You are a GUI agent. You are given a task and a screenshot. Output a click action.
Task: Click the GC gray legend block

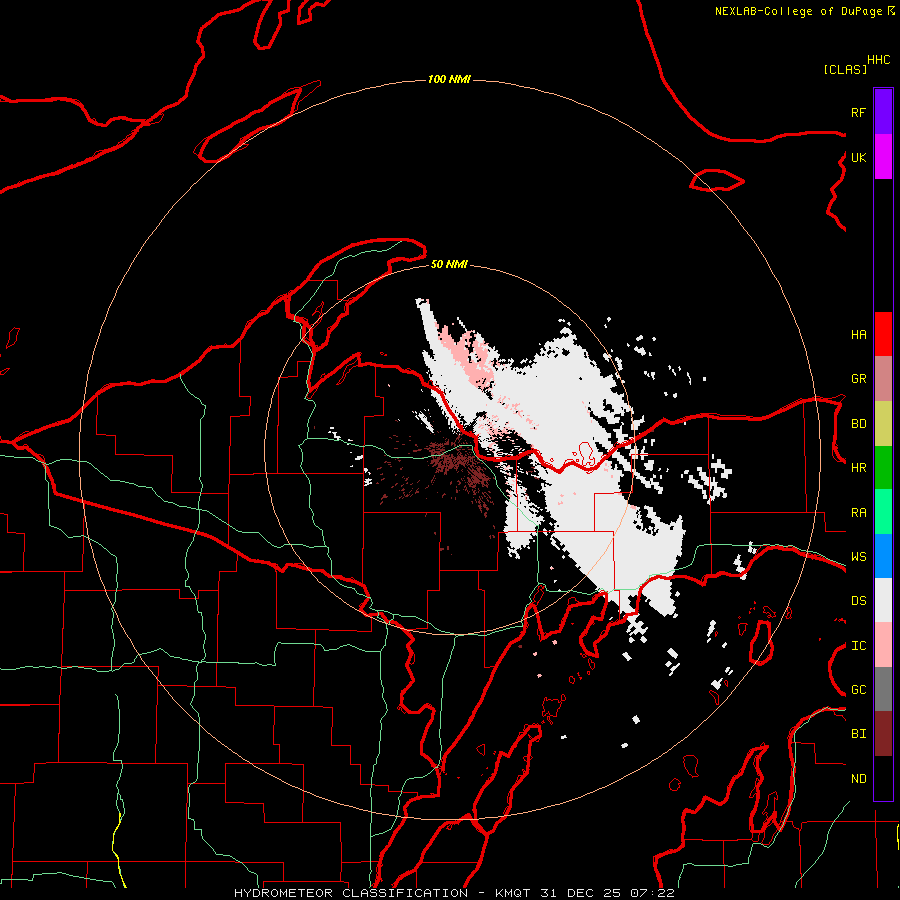(883, 689)
